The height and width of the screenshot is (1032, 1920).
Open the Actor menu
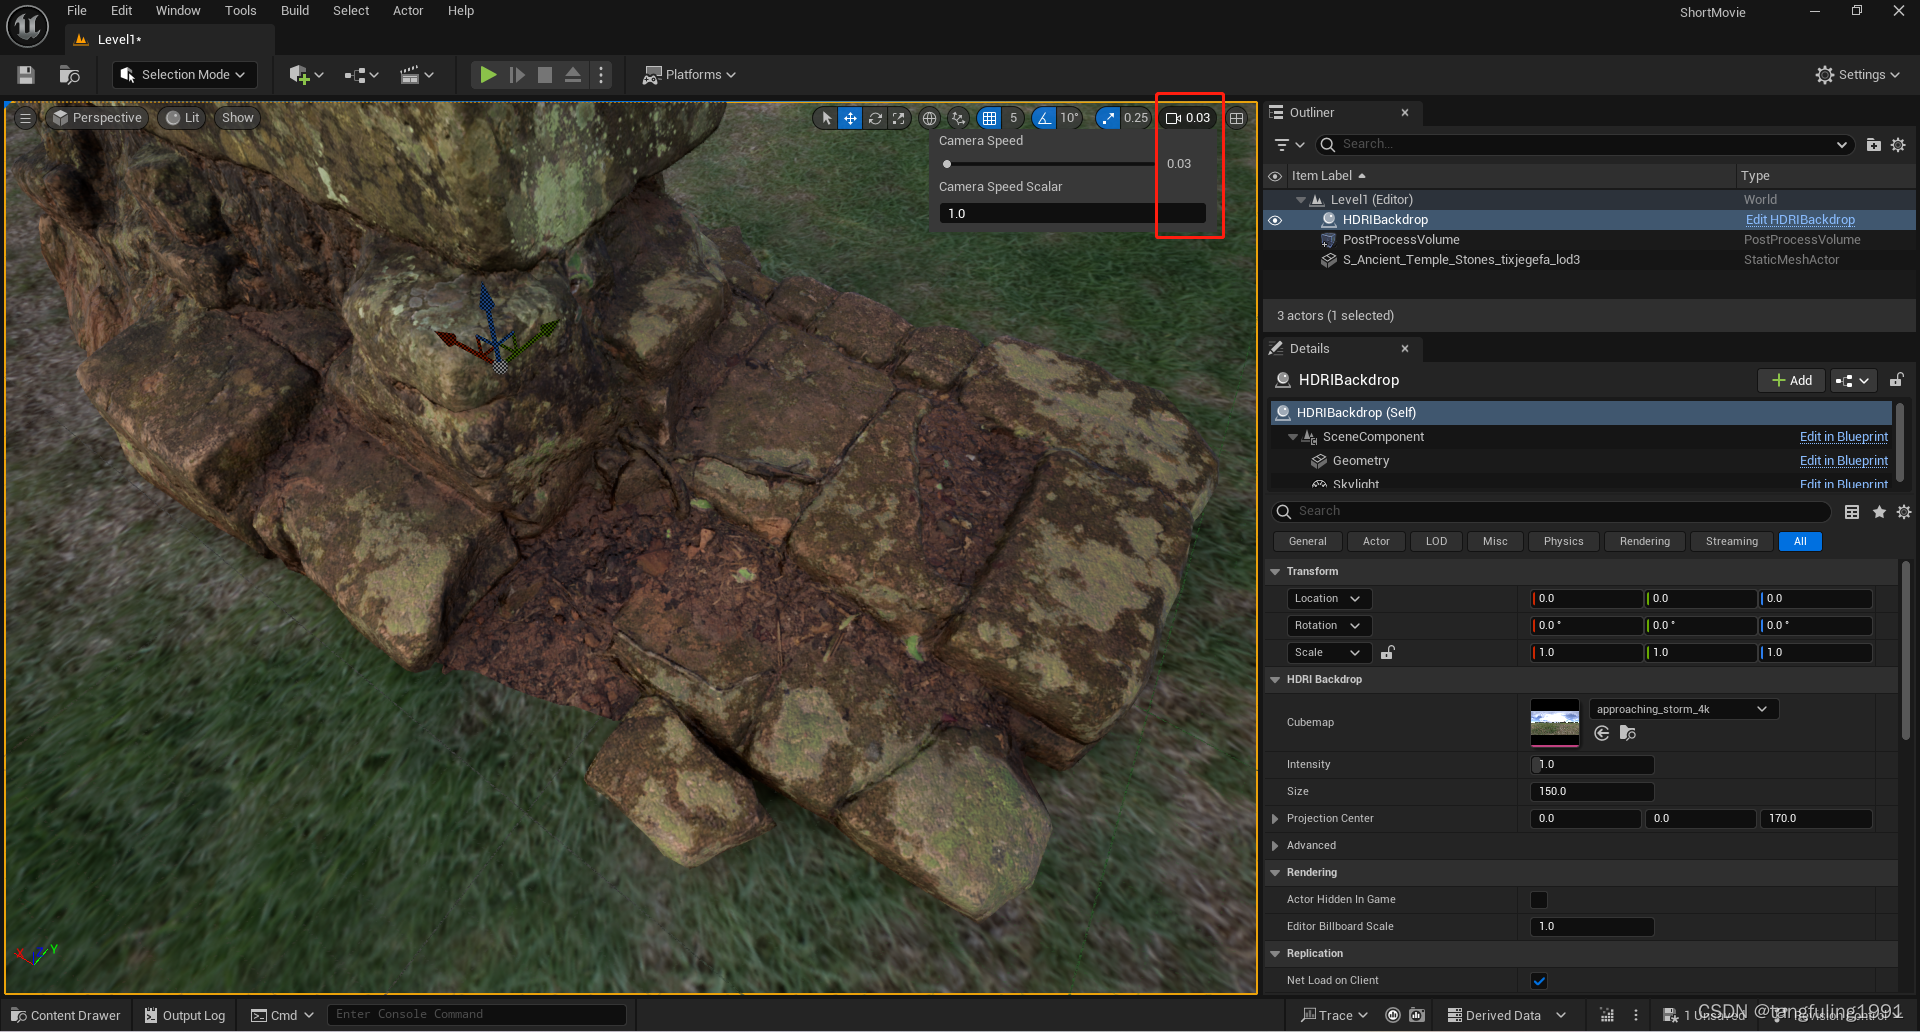[x=408, y=11]
